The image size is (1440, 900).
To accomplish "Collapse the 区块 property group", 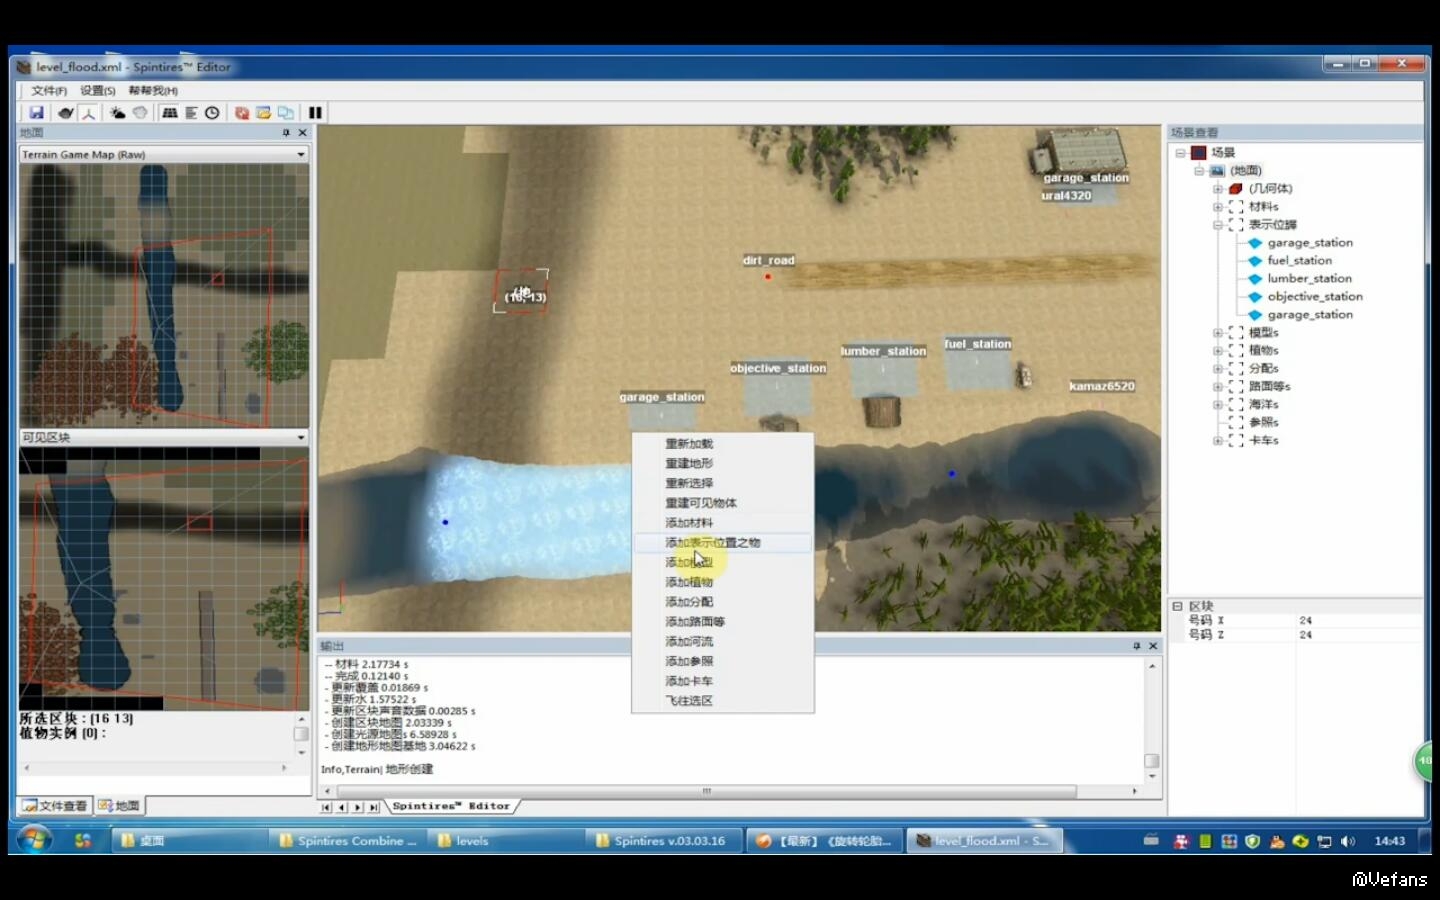I will [x=1177, y=607].
